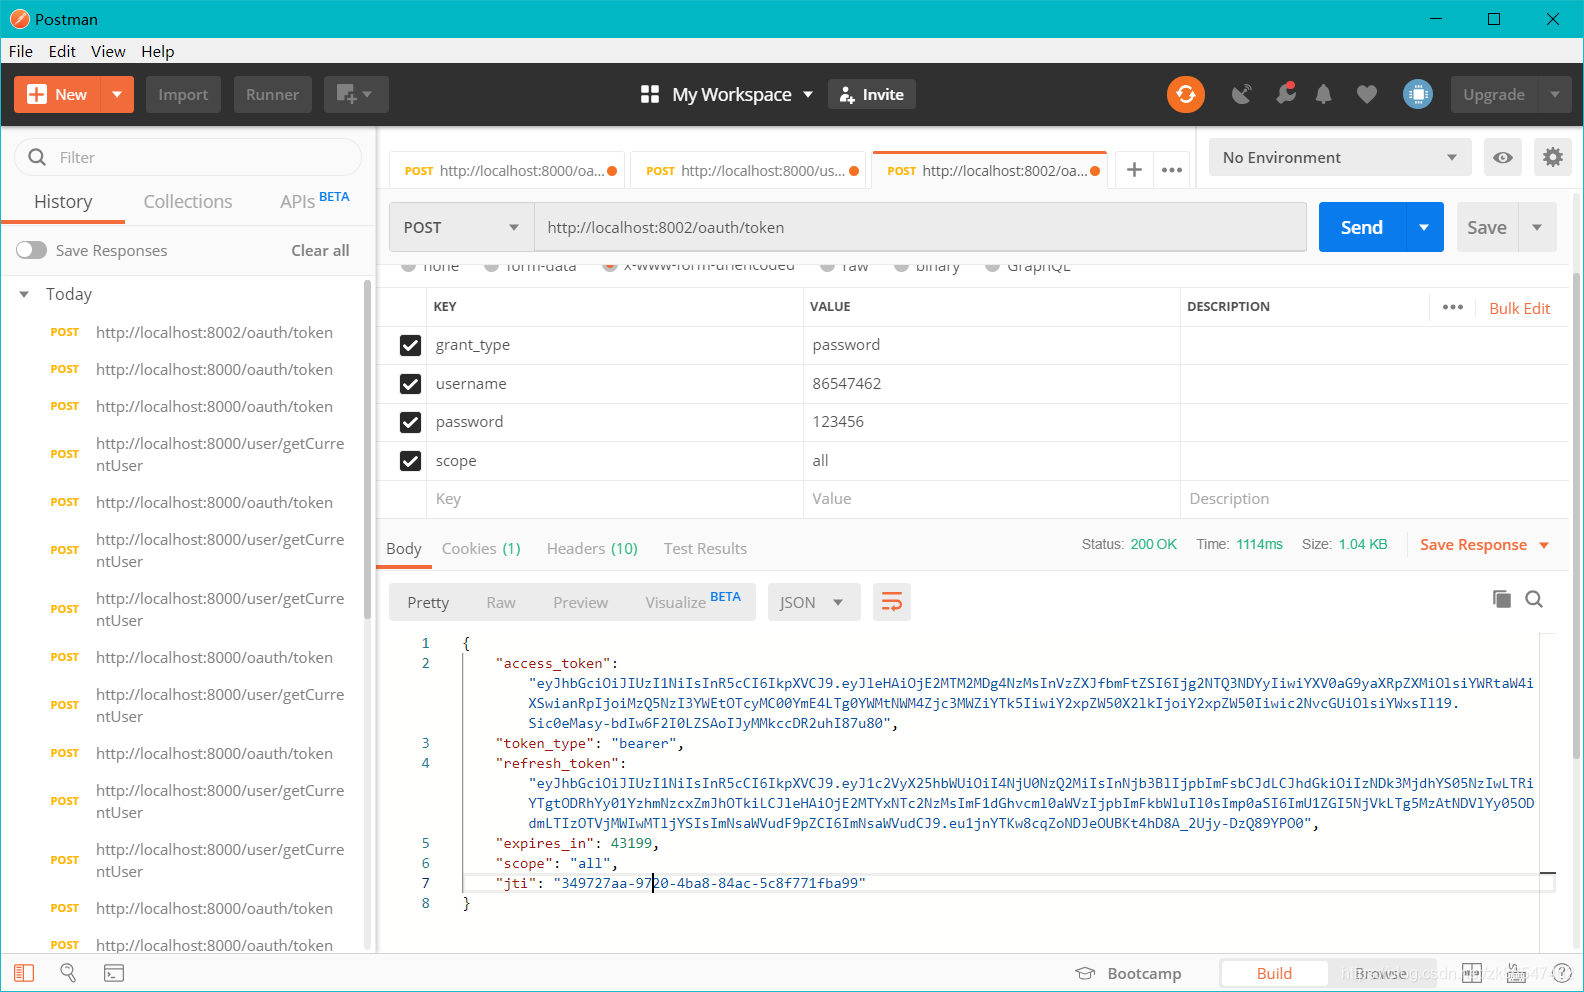The image size is (1584, 992).
Task: Switch to the Preview response view
Action: [x=580, y=602]
